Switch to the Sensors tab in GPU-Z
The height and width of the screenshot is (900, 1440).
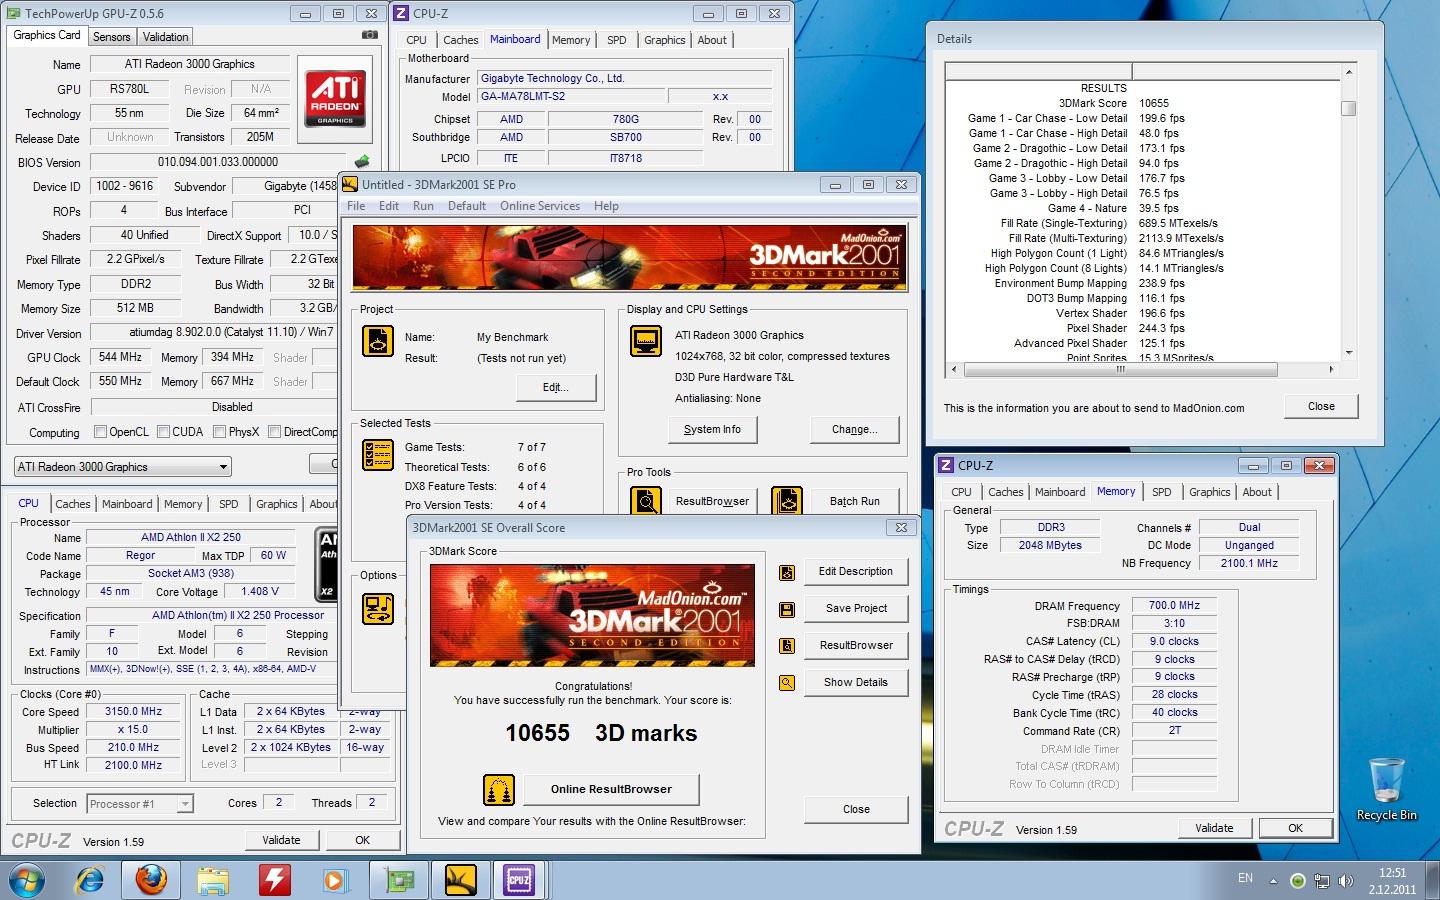(x=112, y=37)
